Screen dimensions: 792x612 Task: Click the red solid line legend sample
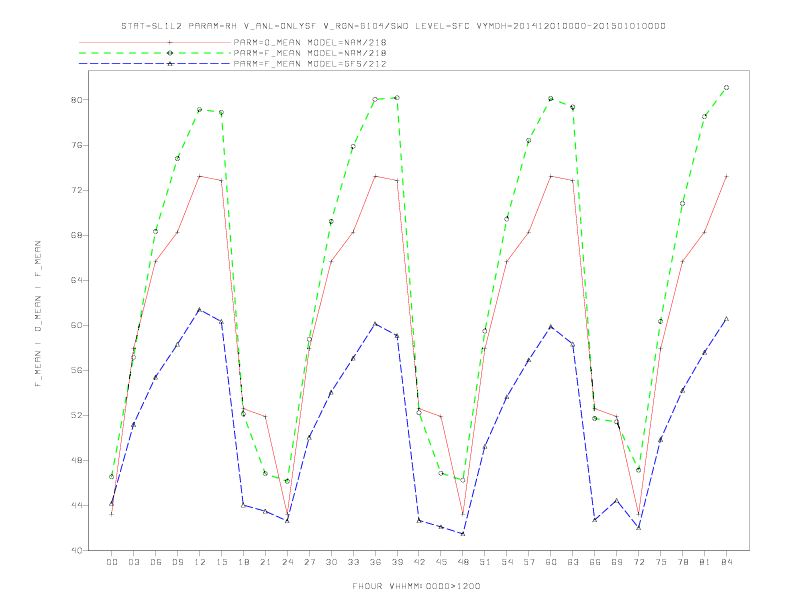pyautogui.click(x=155, y=42)
